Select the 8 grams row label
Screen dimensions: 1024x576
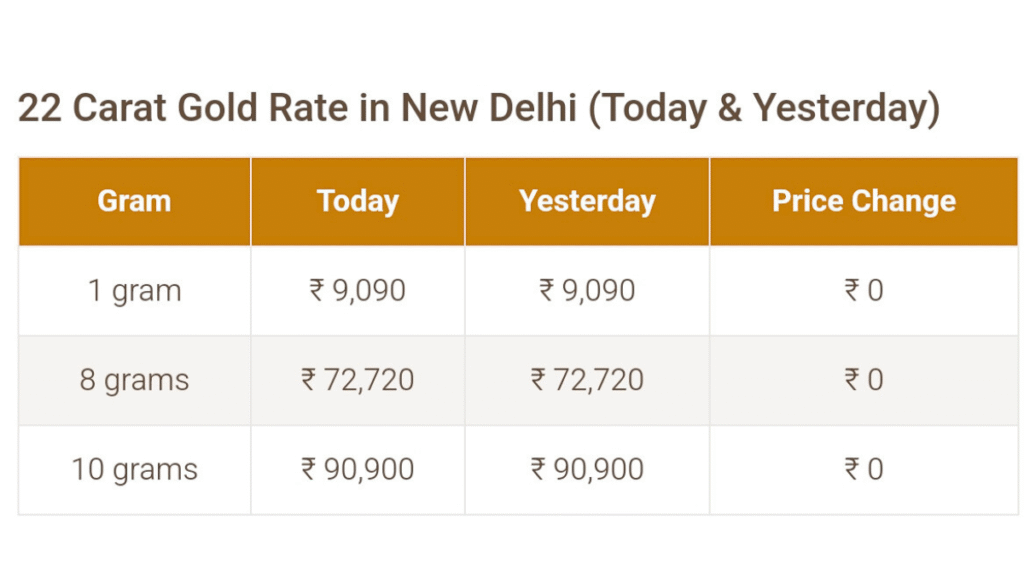(135, 380)
